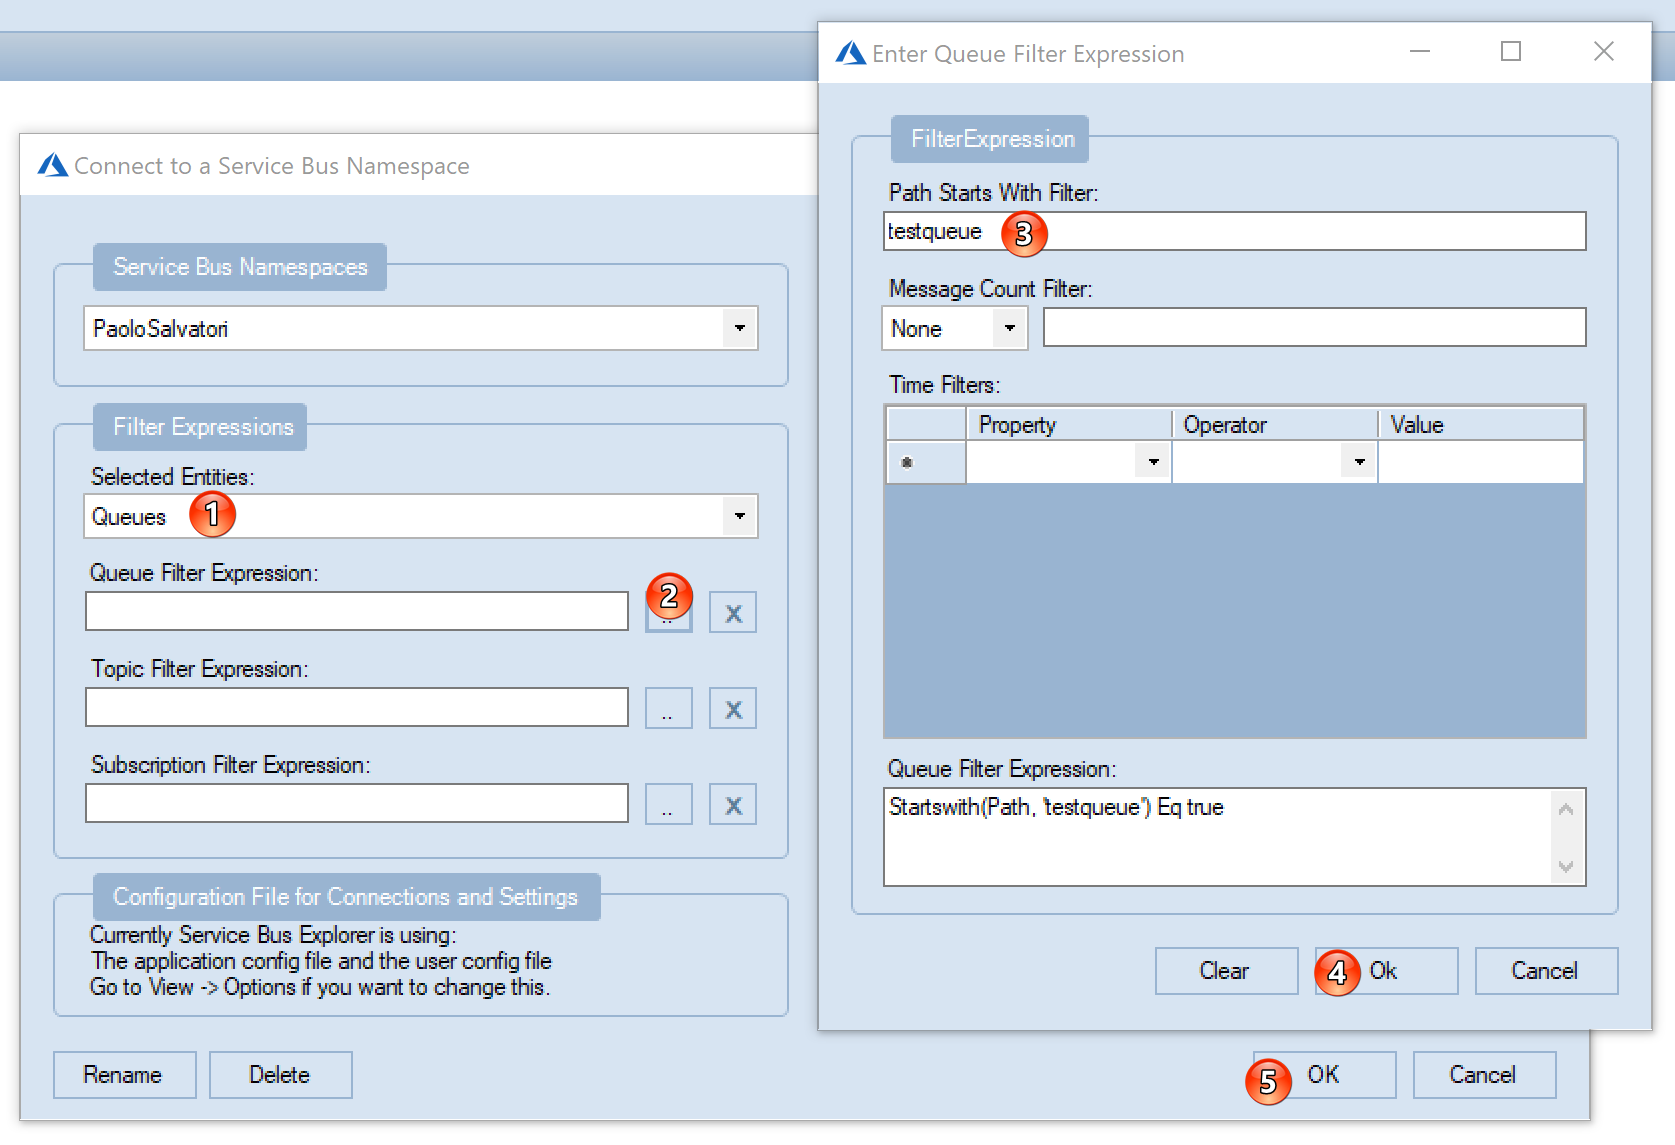Open the Queue Filter Expression editor via ellipsis button
The height and width of the screenshot is (1145, 1675).
click(668, 611)
